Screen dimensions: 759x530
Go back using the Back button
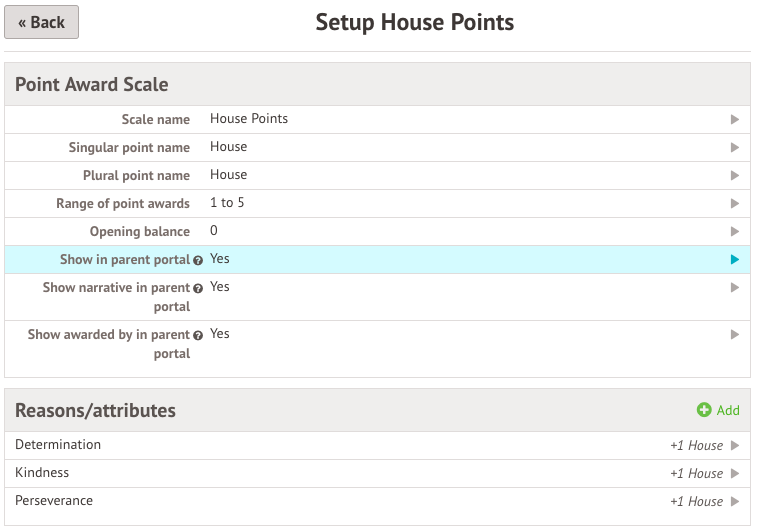click(x=41, y=22)
